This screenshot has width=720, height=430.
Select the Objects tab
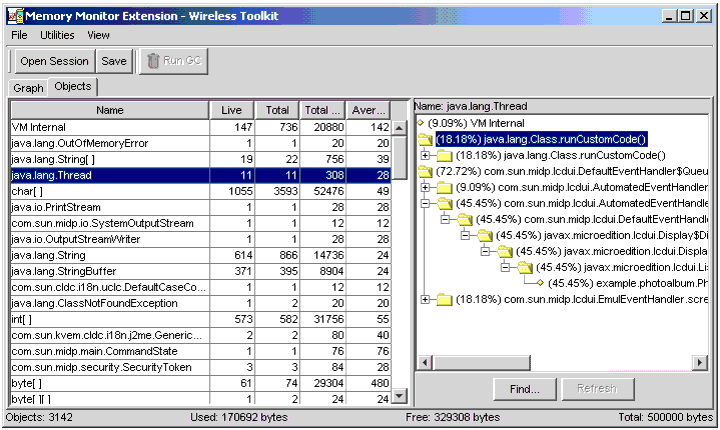73,86
